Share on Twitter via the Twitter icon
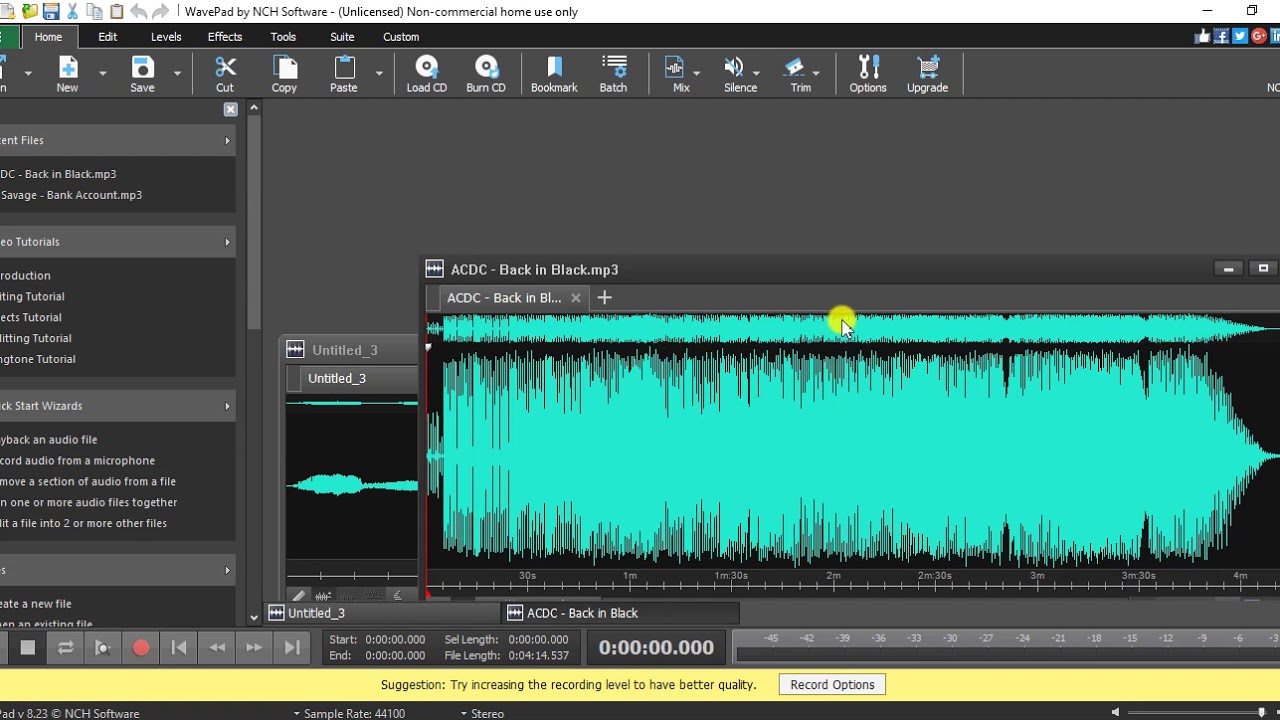Image resolution: width=1280 pixels, height=720 pixels. pos(1240,37)
